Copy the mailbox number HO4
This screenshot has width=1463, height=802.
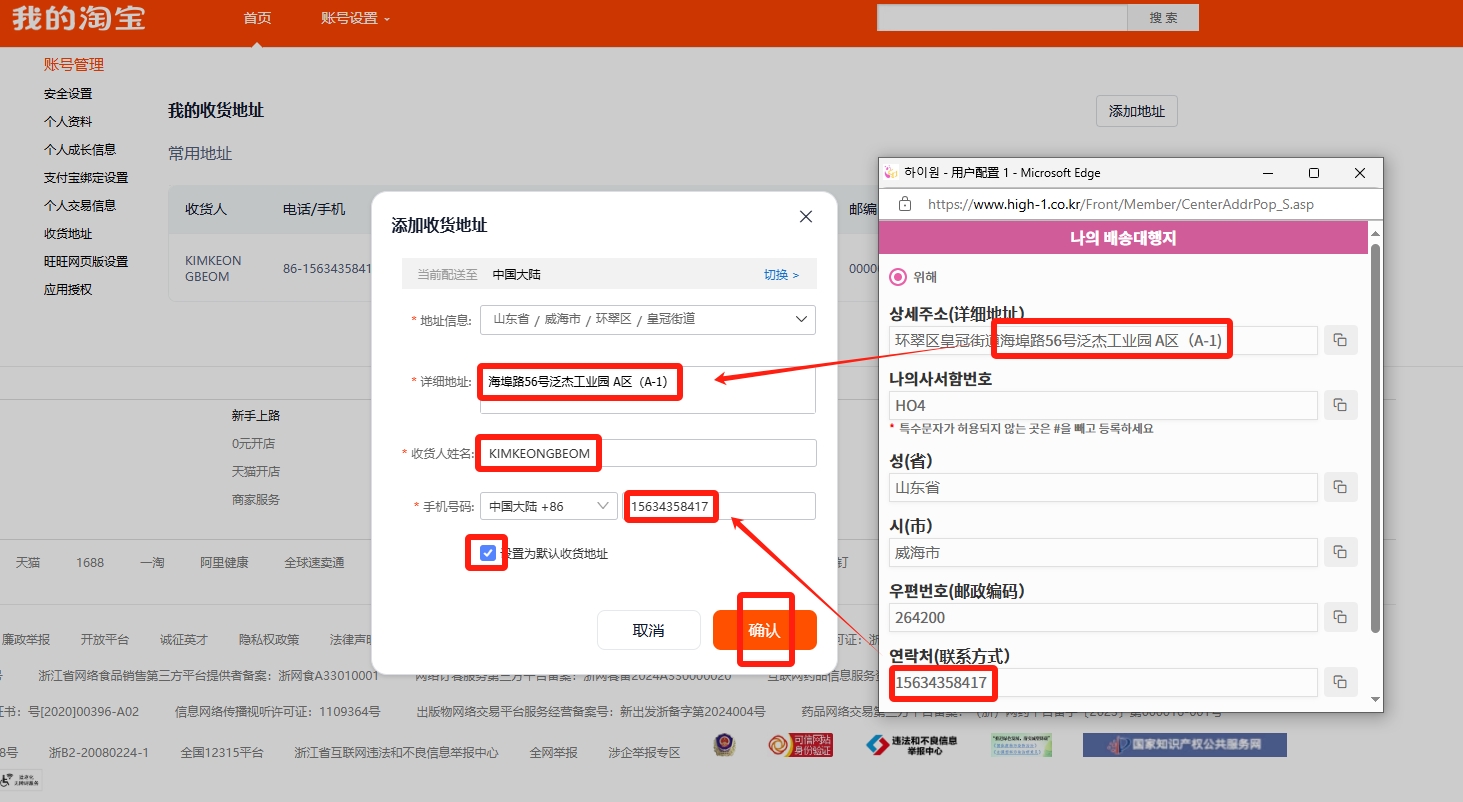click(1340, 406)
